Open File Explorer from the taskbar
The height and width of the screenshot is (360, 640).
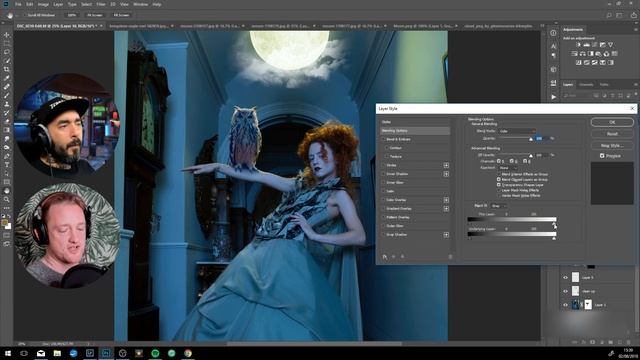pyautogui.click(x=57, y=353)
